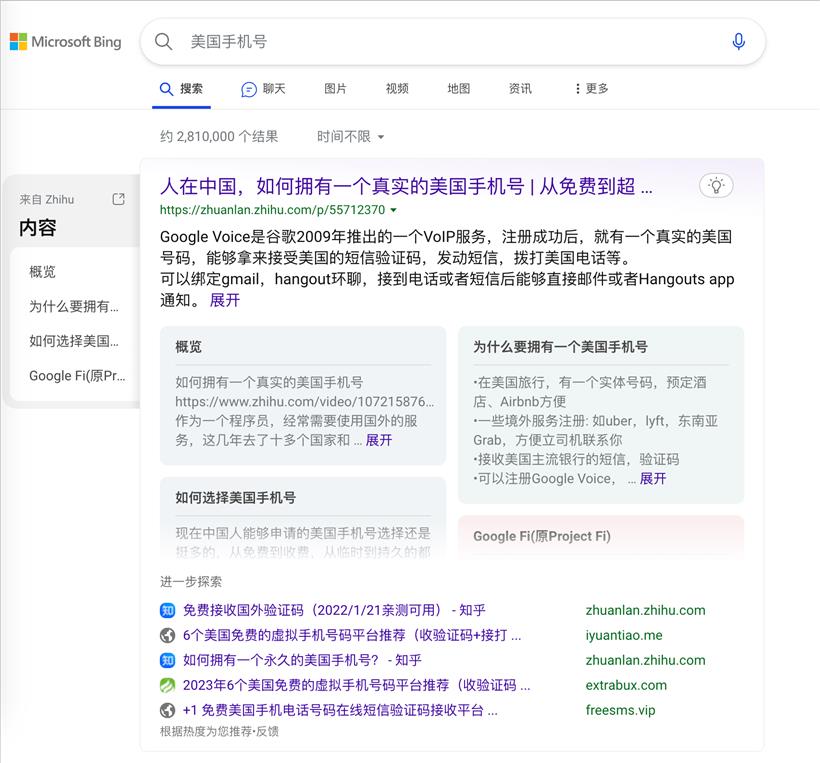Click the iyuantiao.me domain
Image resolution: width=820 pixels, height=763 pixels.
tap(624, 635)
